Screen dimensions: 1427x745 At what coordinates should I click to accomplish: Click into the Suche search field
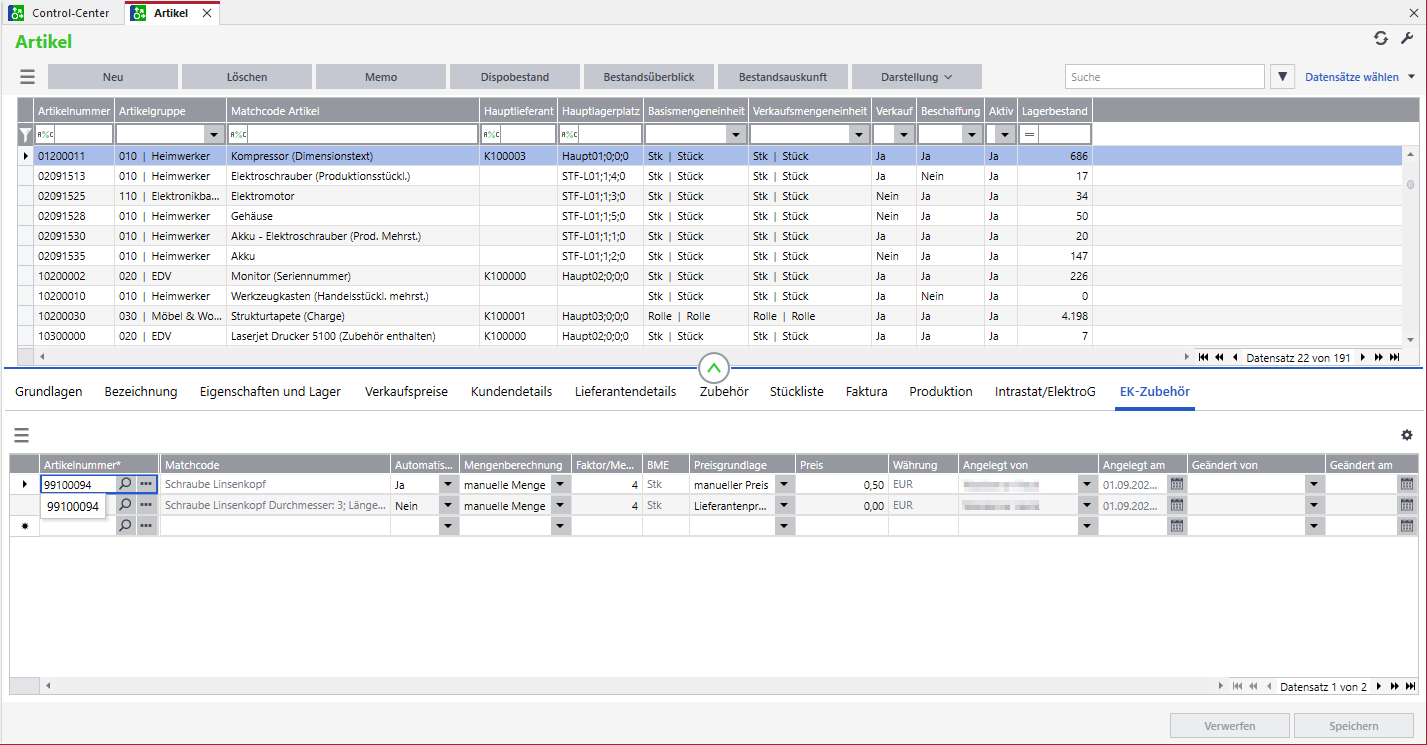pyautogui.click(x=1164, y=77)
